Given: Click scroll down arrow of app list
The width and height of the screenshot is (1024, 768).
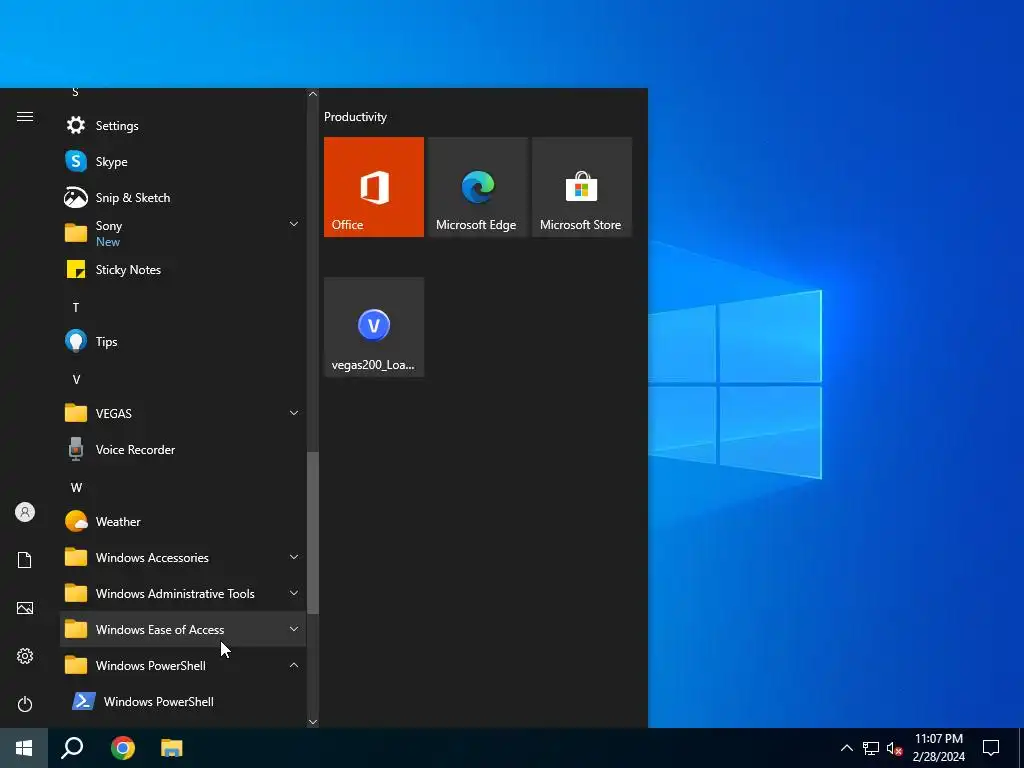Looking at the screenshot, I should tap(313, 722).
